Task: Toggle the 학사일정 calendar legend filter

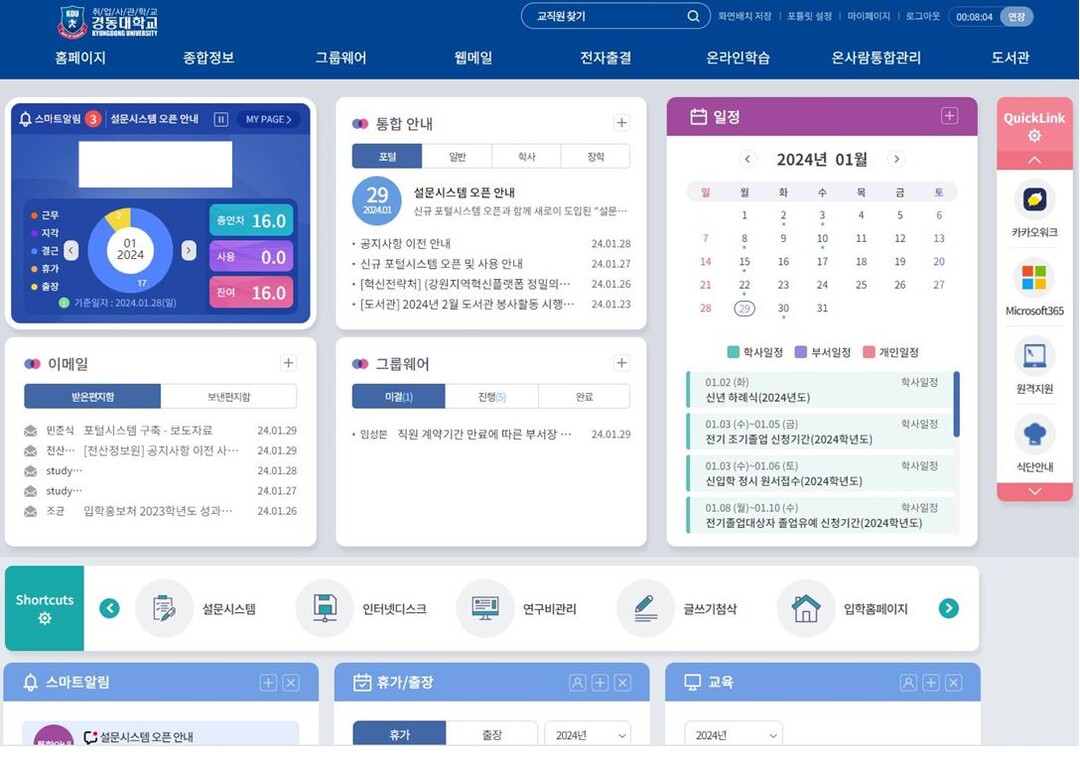Action: click(755, 352)
